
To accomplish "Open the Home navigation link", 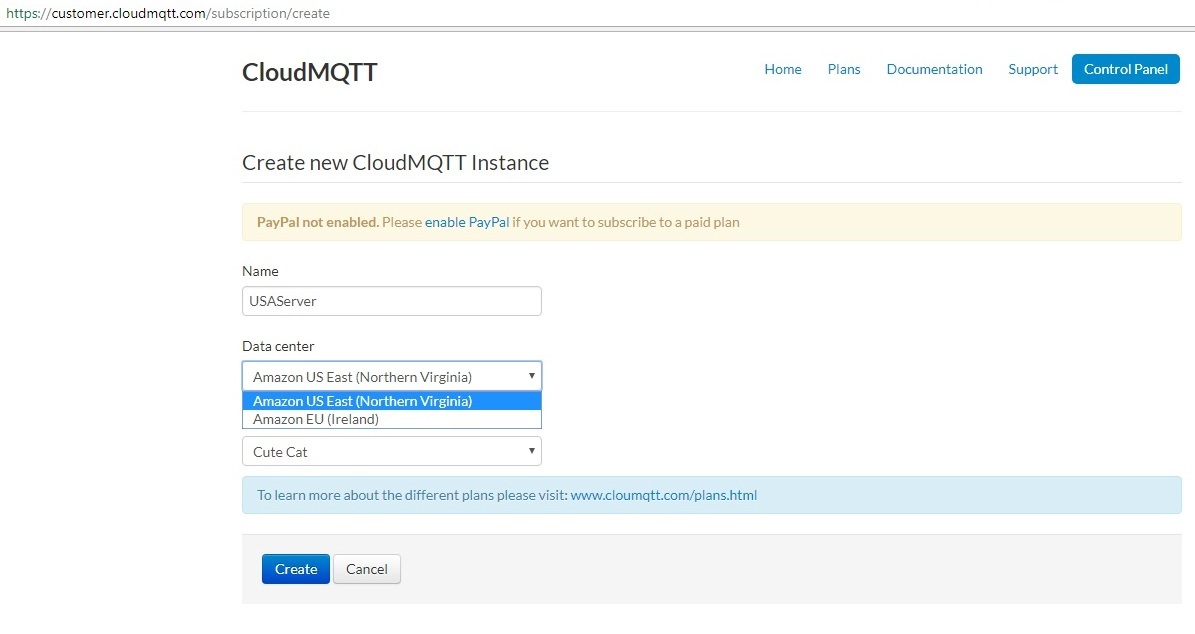I will (x=783, y=69).
